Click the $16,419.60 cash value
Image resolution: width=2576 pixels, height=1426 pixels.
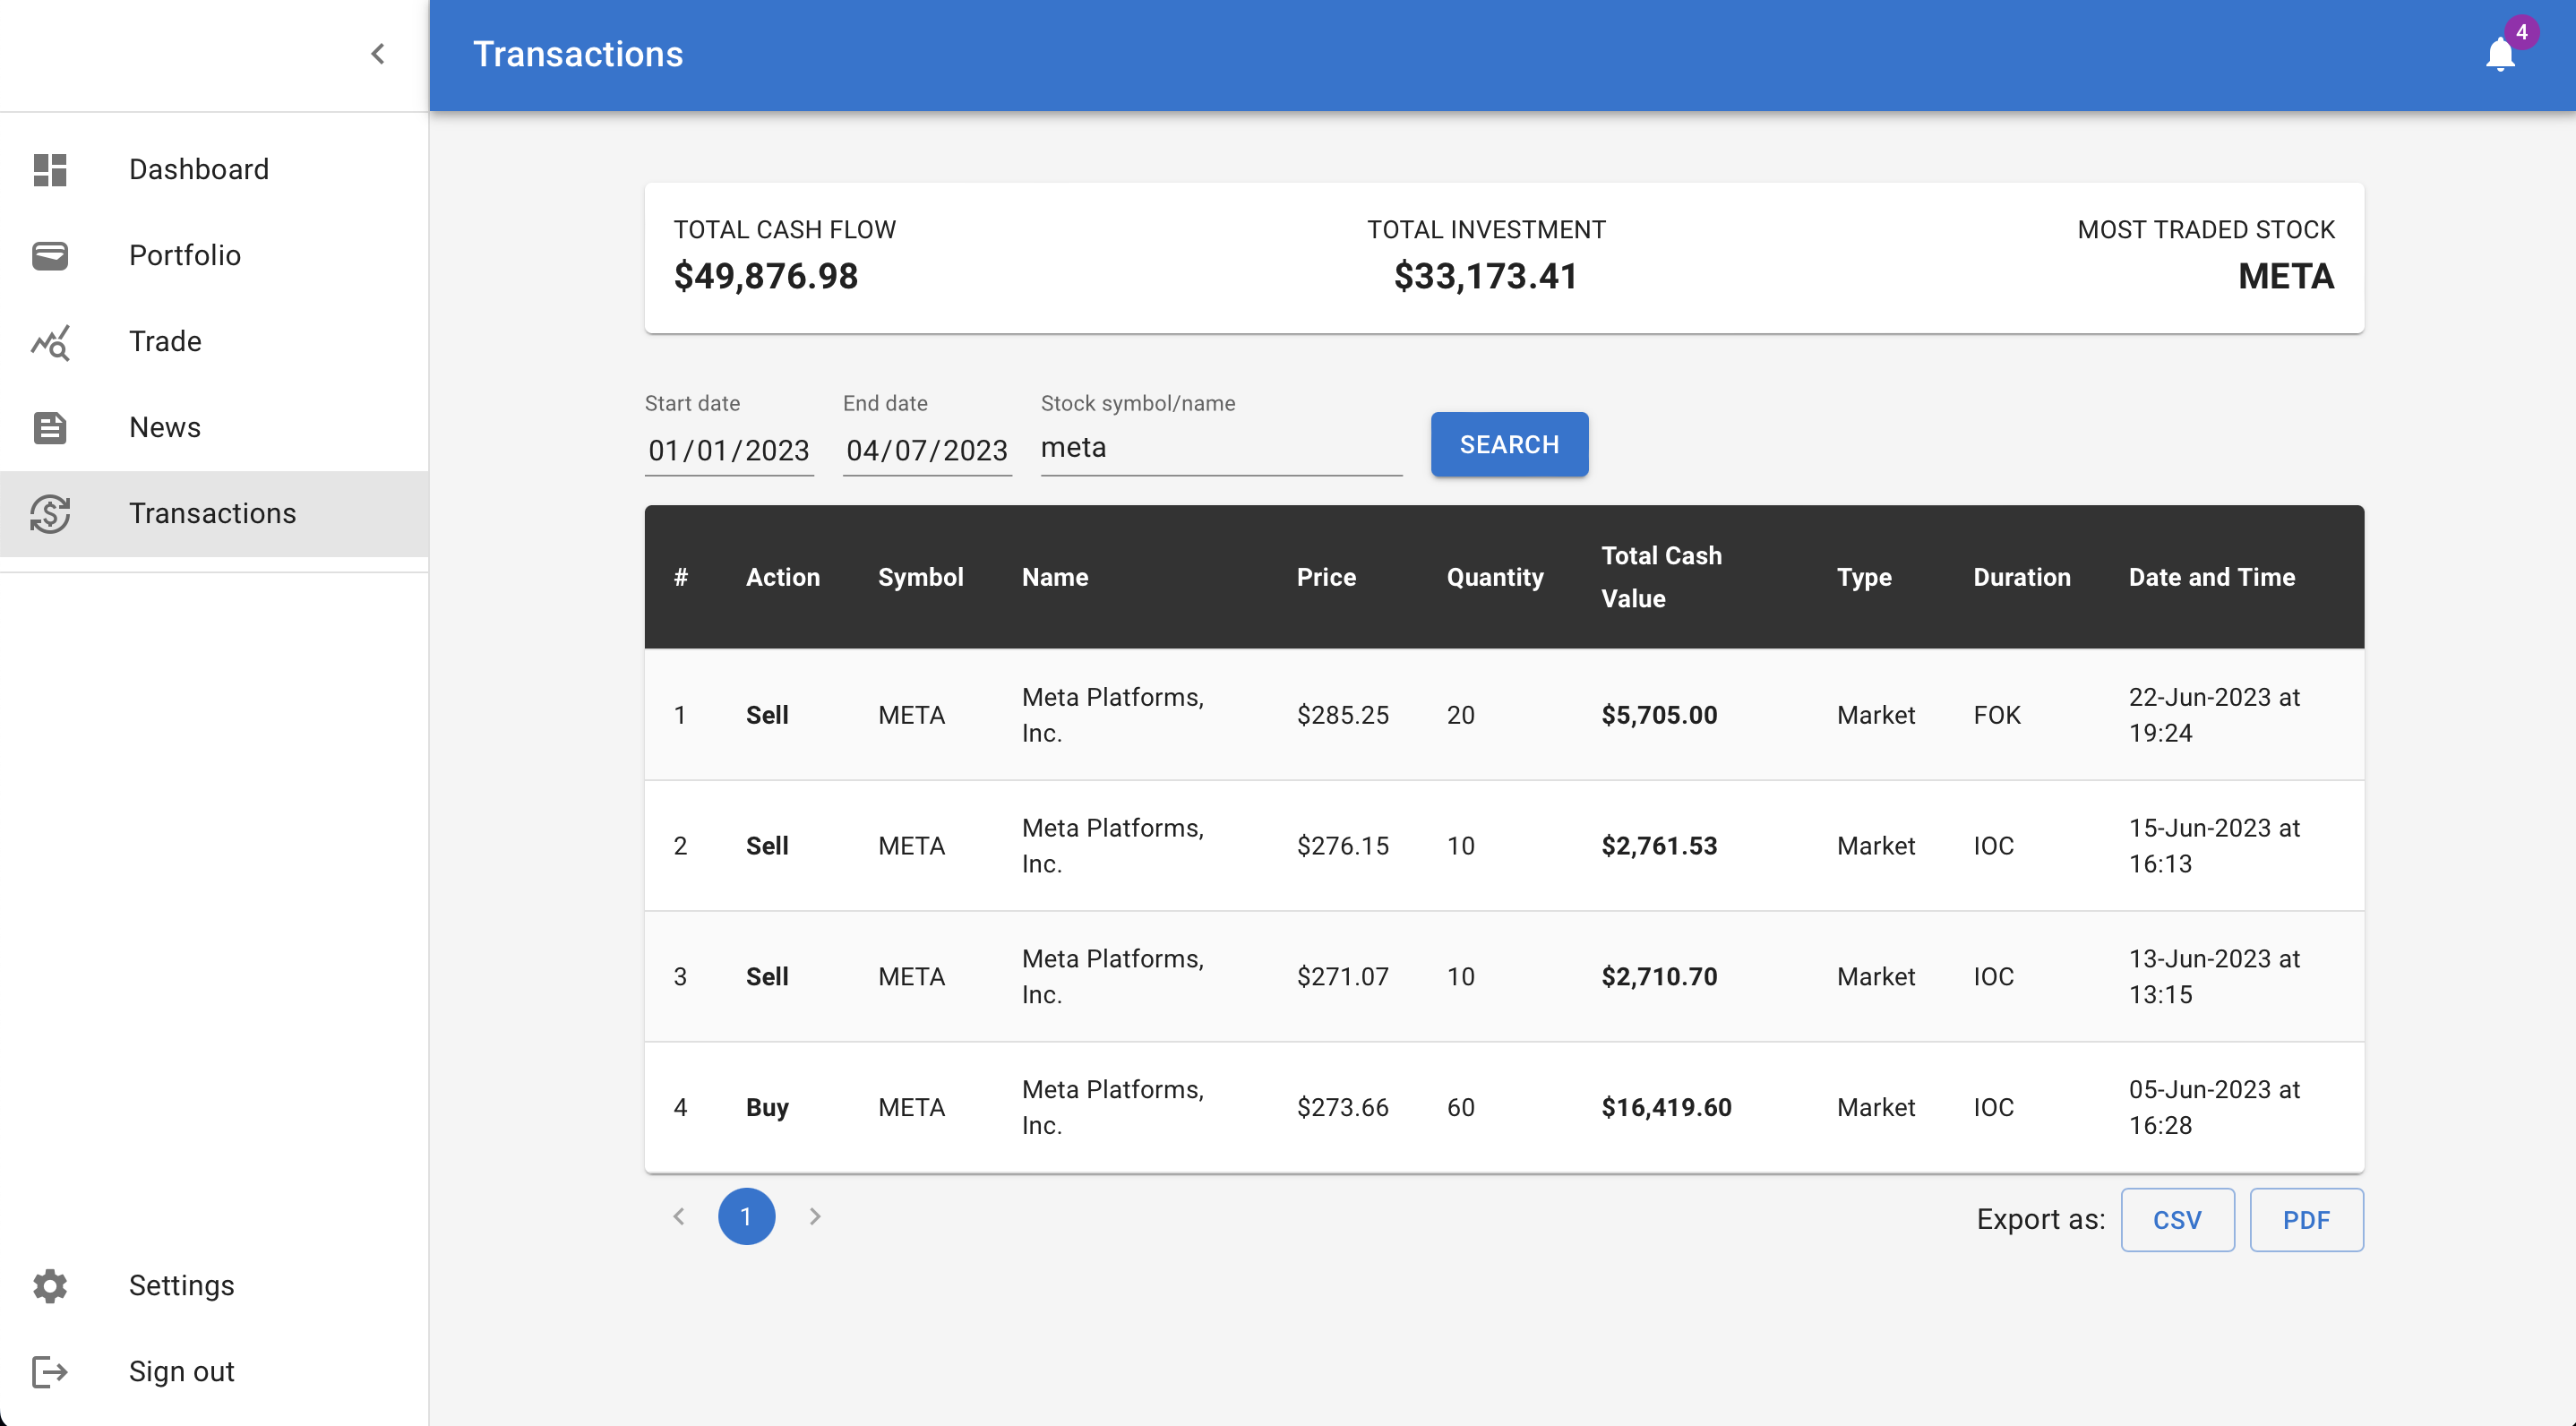pos(1666,1107)
